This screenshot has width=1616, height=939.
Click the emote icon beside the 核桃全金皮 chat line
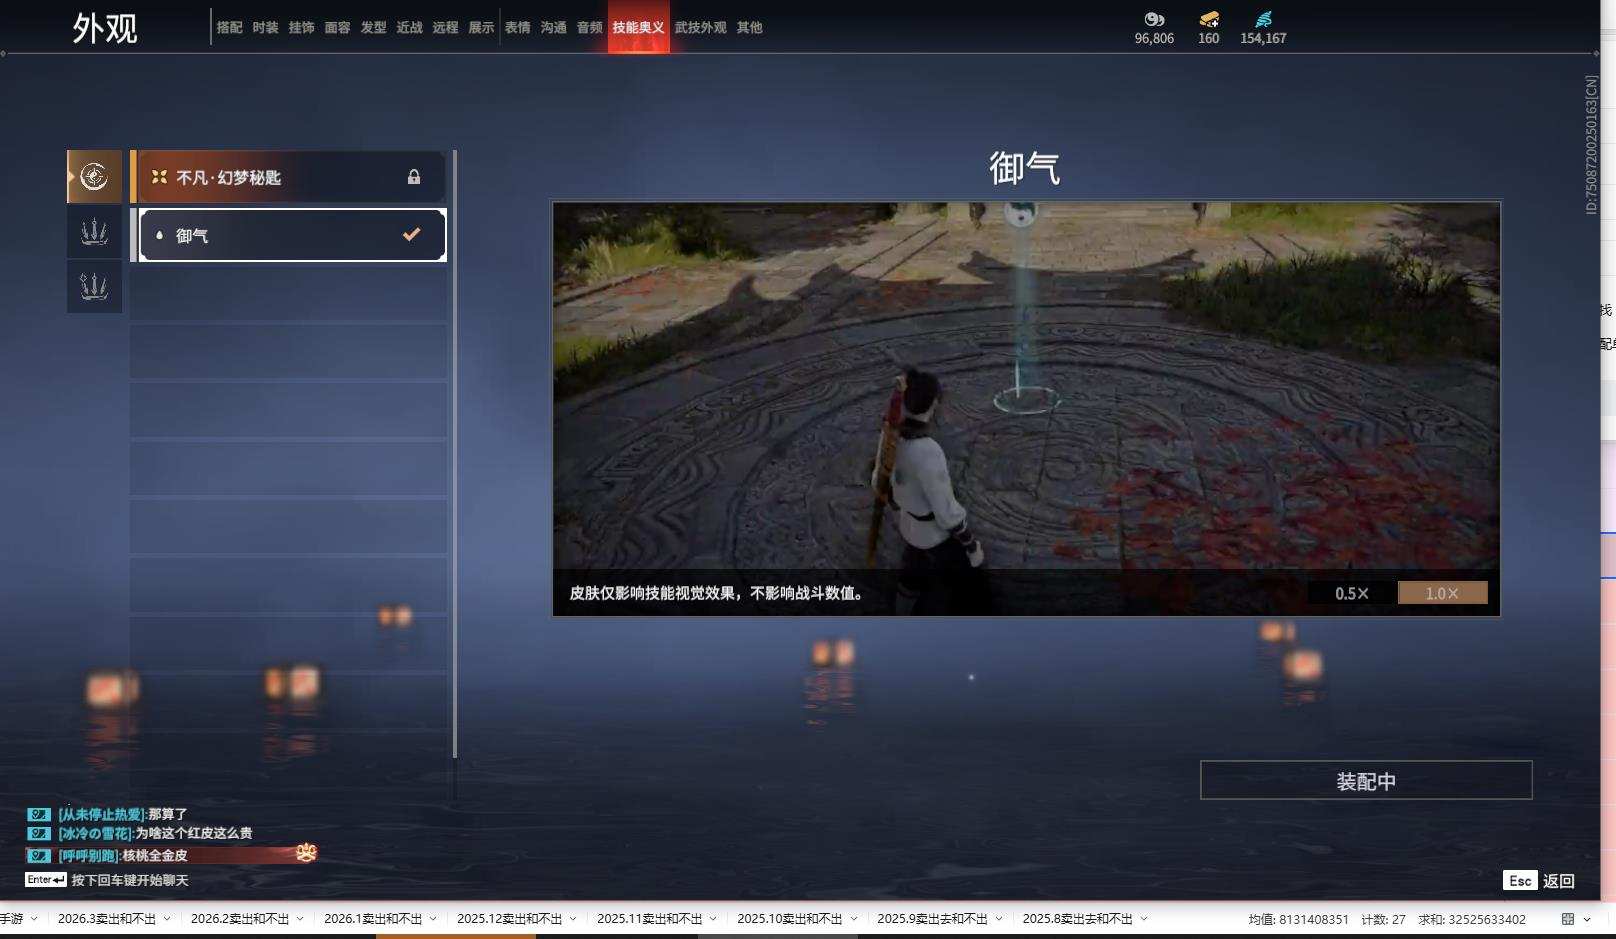coord(306,855)
